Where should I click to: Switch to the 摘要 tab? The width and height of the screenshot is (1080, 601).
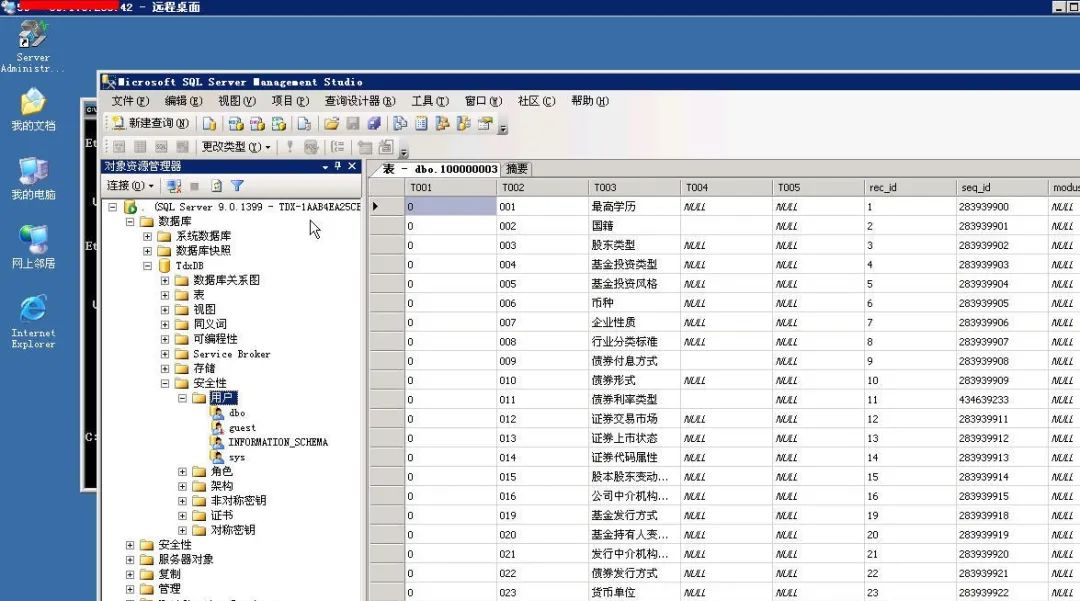517,169
